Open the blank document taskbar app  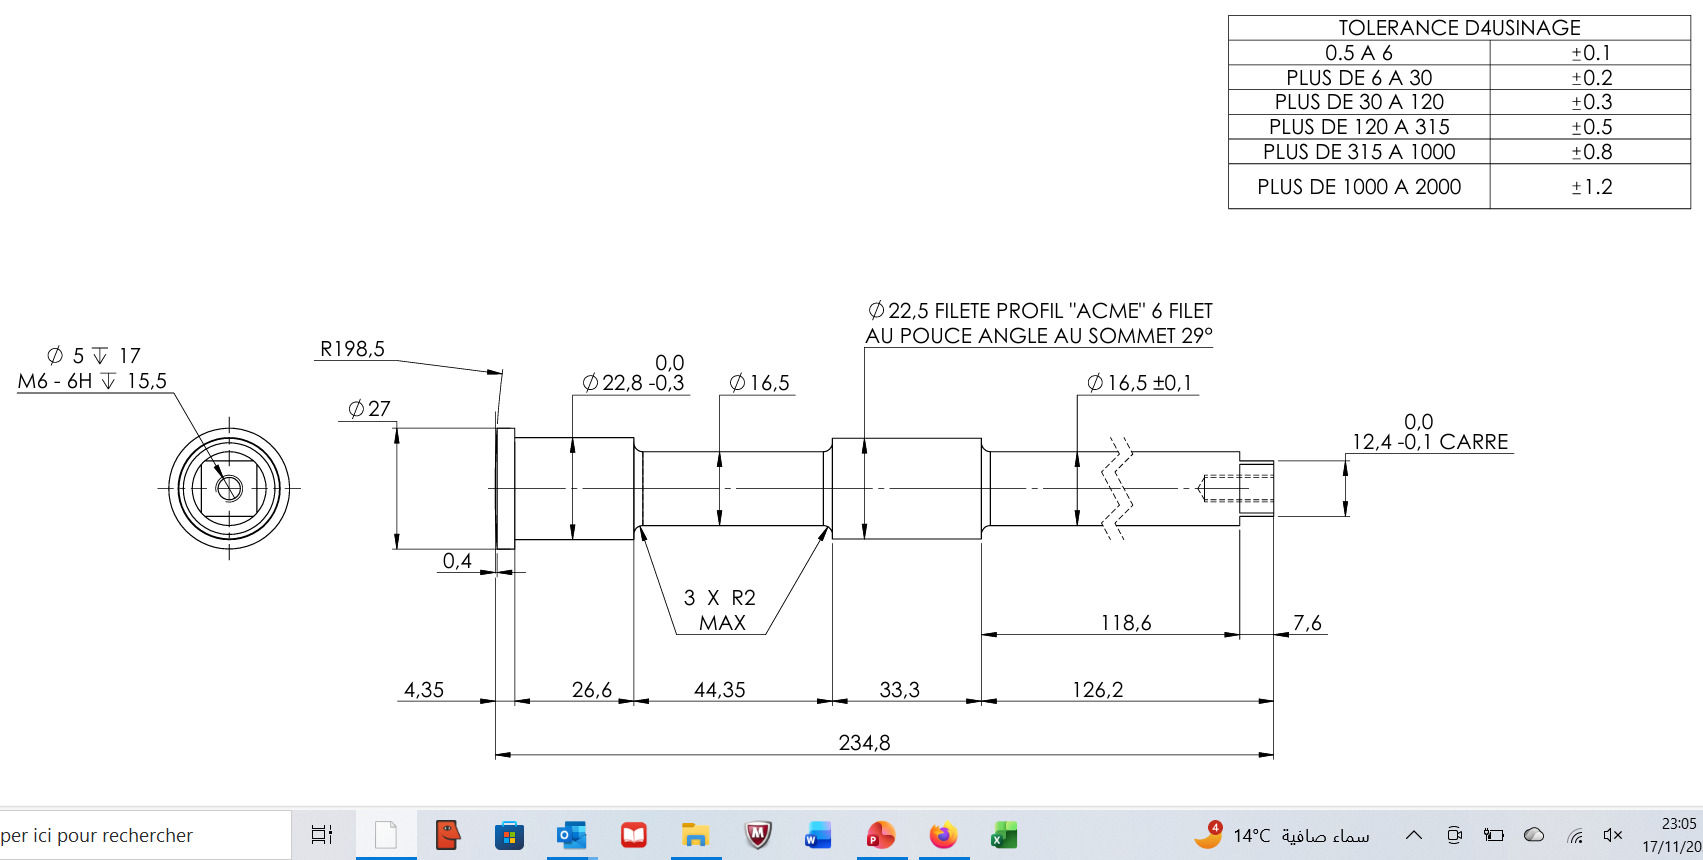pos(386,834)
